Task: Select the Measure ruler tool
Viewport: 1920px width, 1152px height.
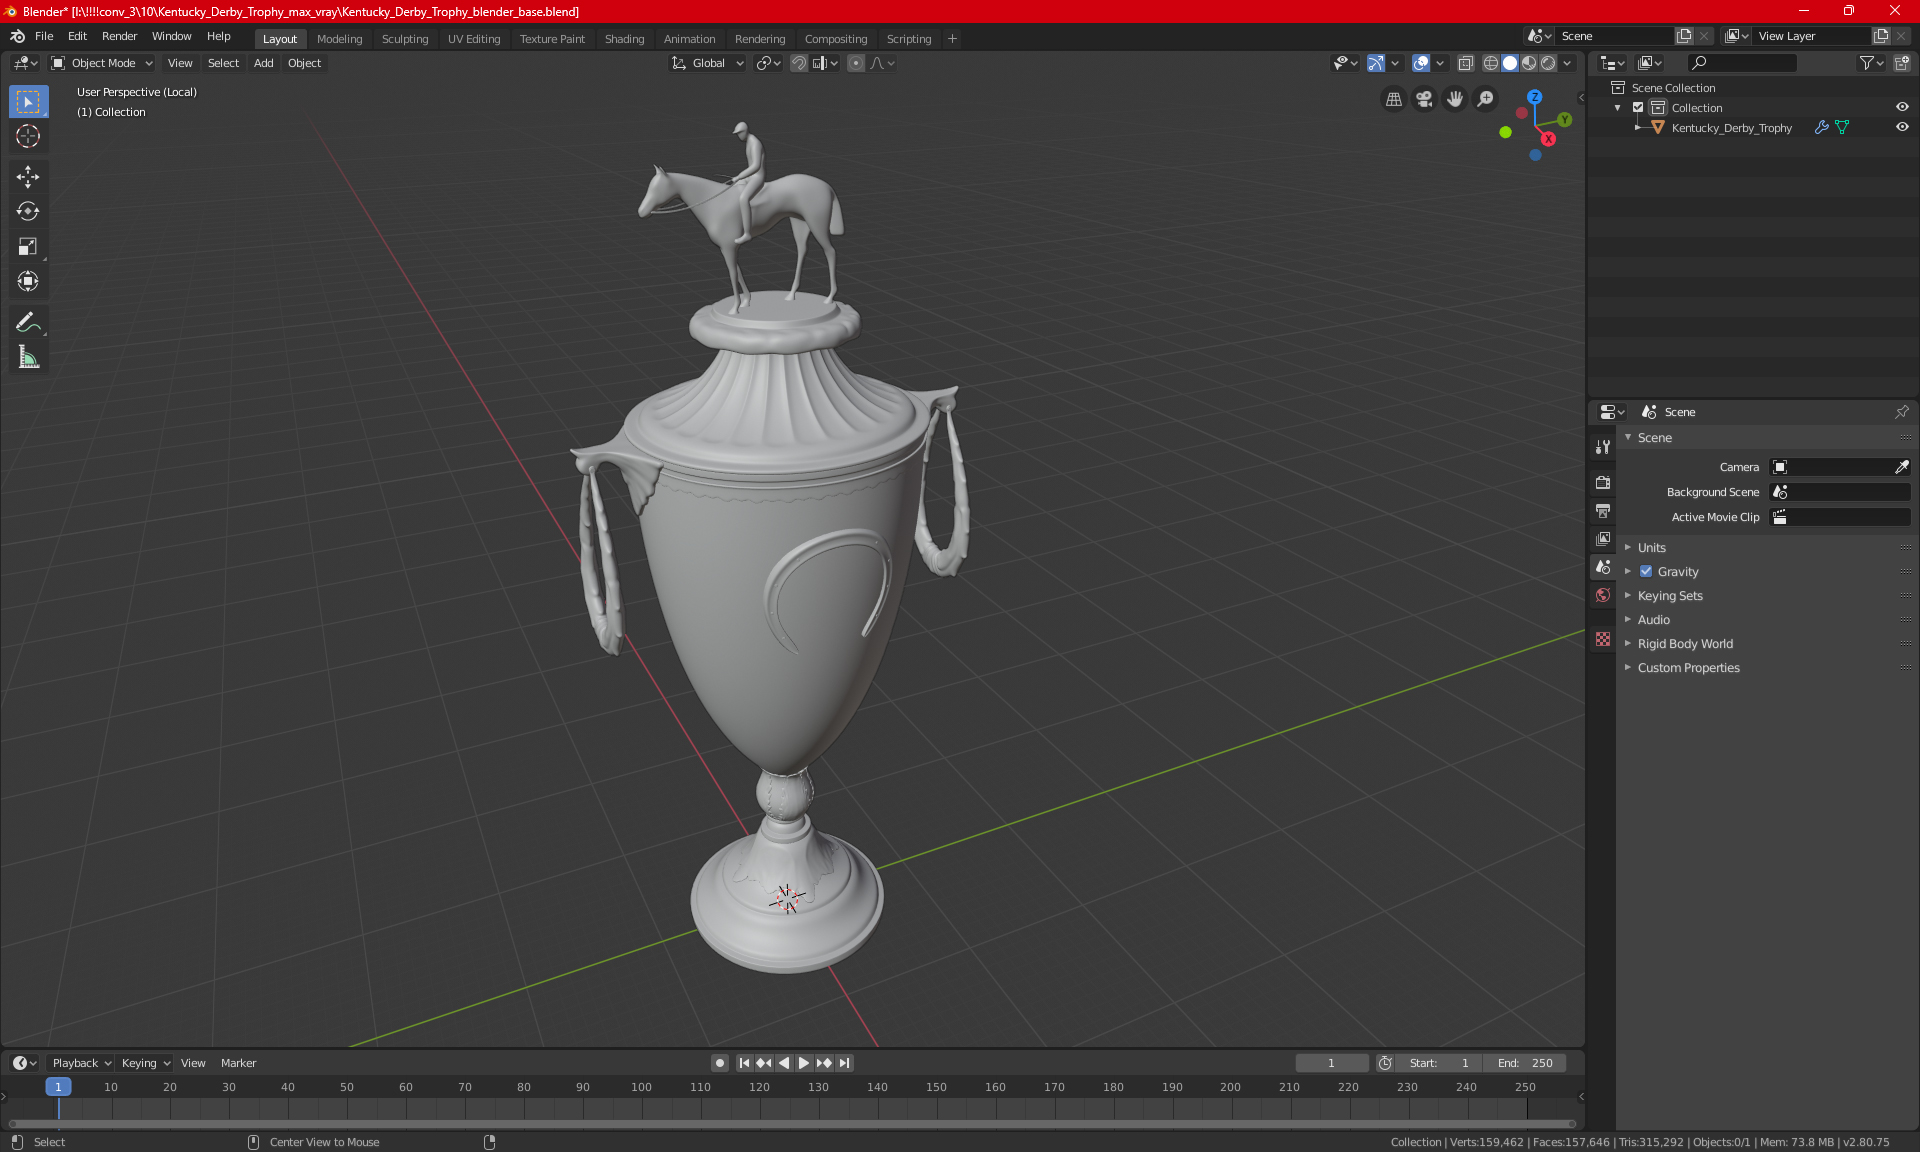Action: pos(28,357)
